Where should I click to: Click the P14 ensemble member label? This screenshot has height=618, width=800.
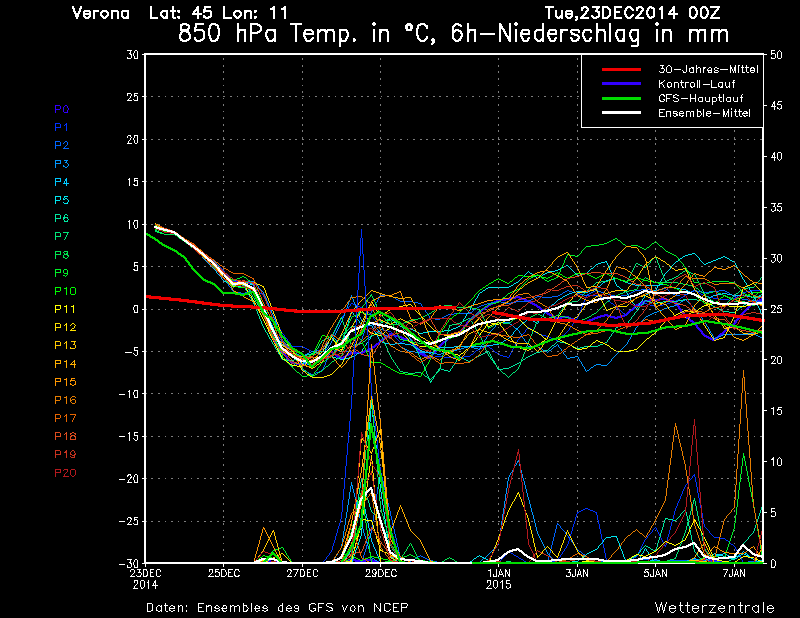[65, 364]
